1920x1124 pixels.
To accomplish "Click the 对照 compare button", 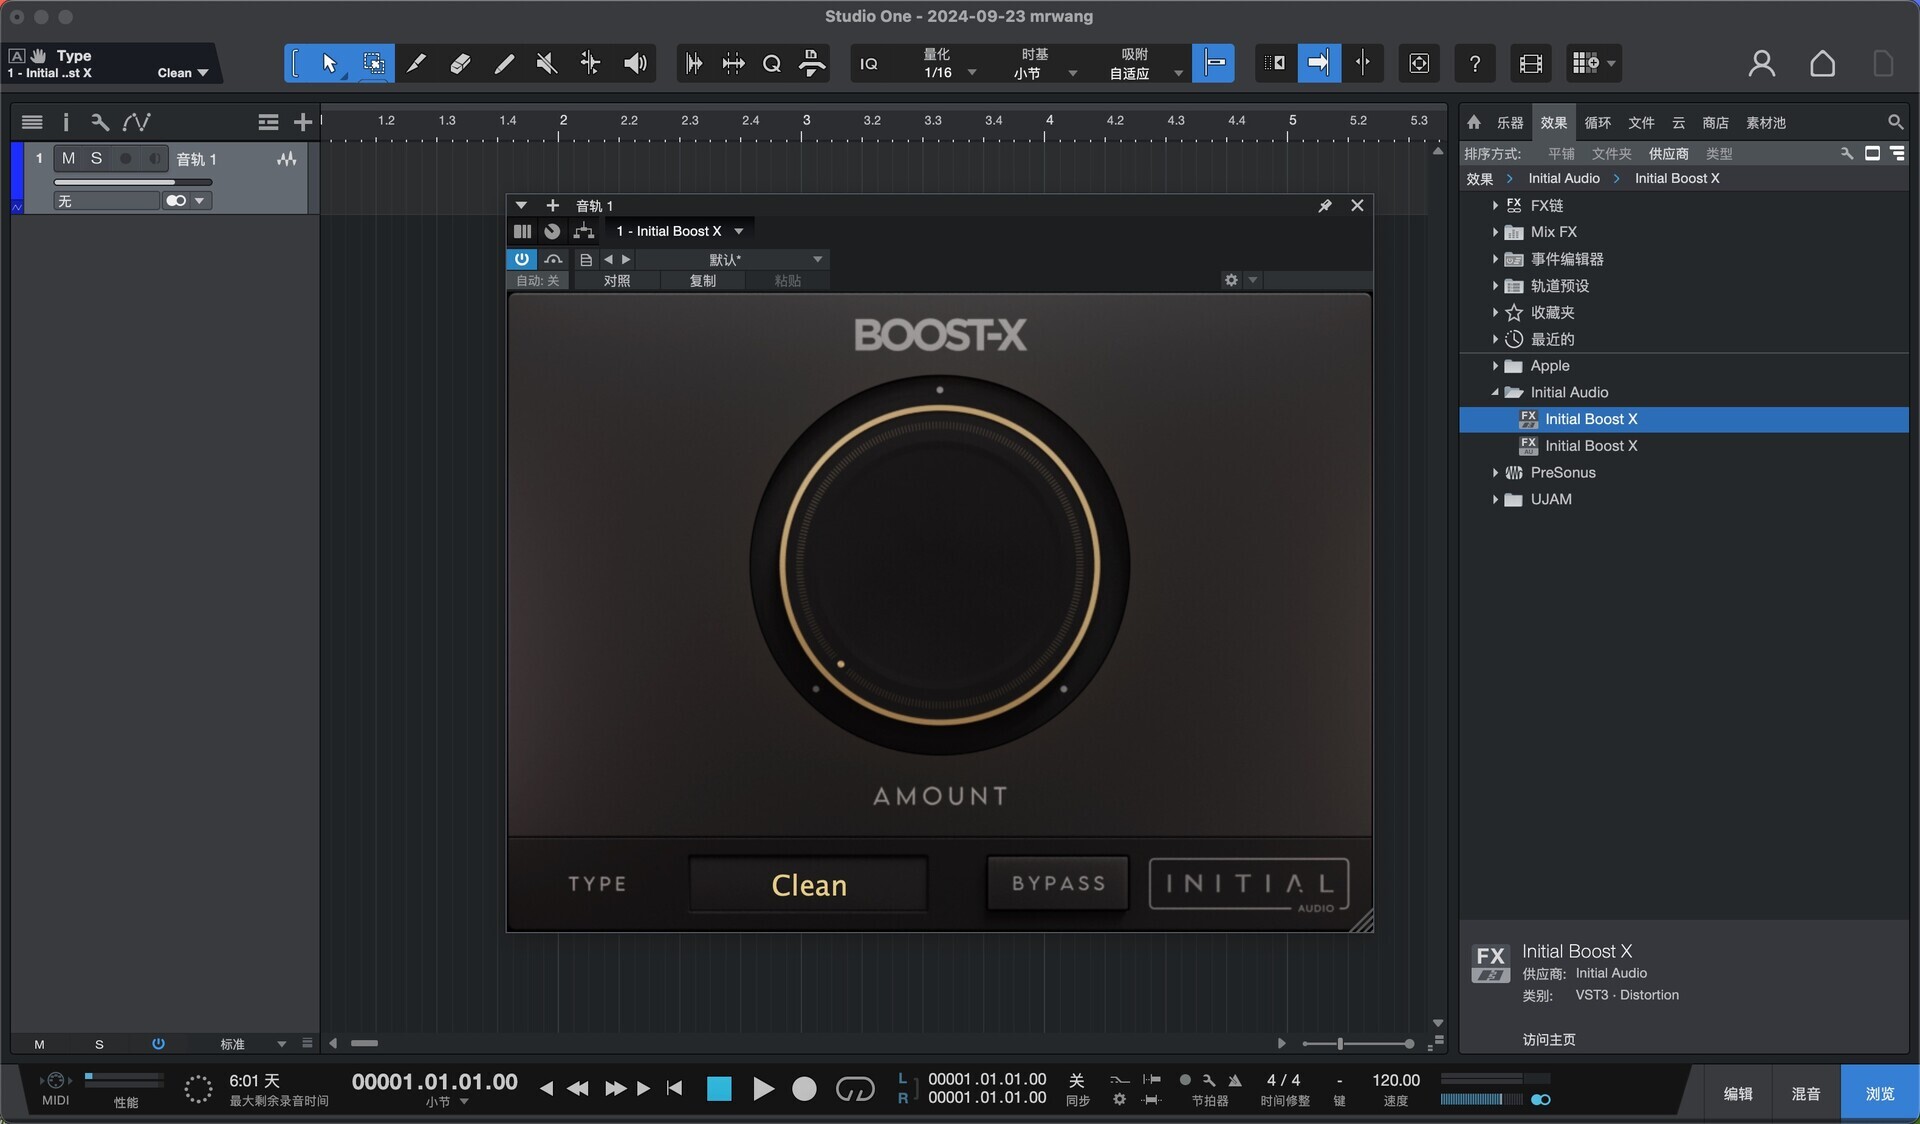I will (x=617, y=281).
